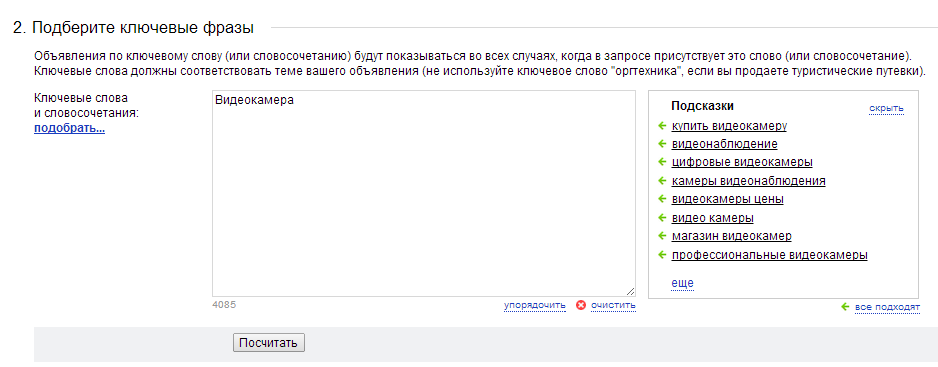Click inside the keywords text area

tap(424, 193)
